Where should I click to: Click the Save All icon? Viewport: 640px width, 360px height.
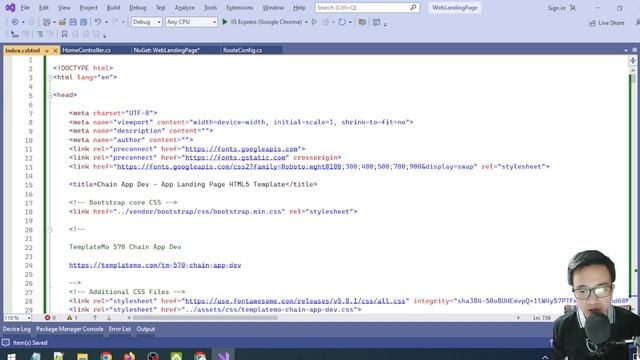(83, 22)
